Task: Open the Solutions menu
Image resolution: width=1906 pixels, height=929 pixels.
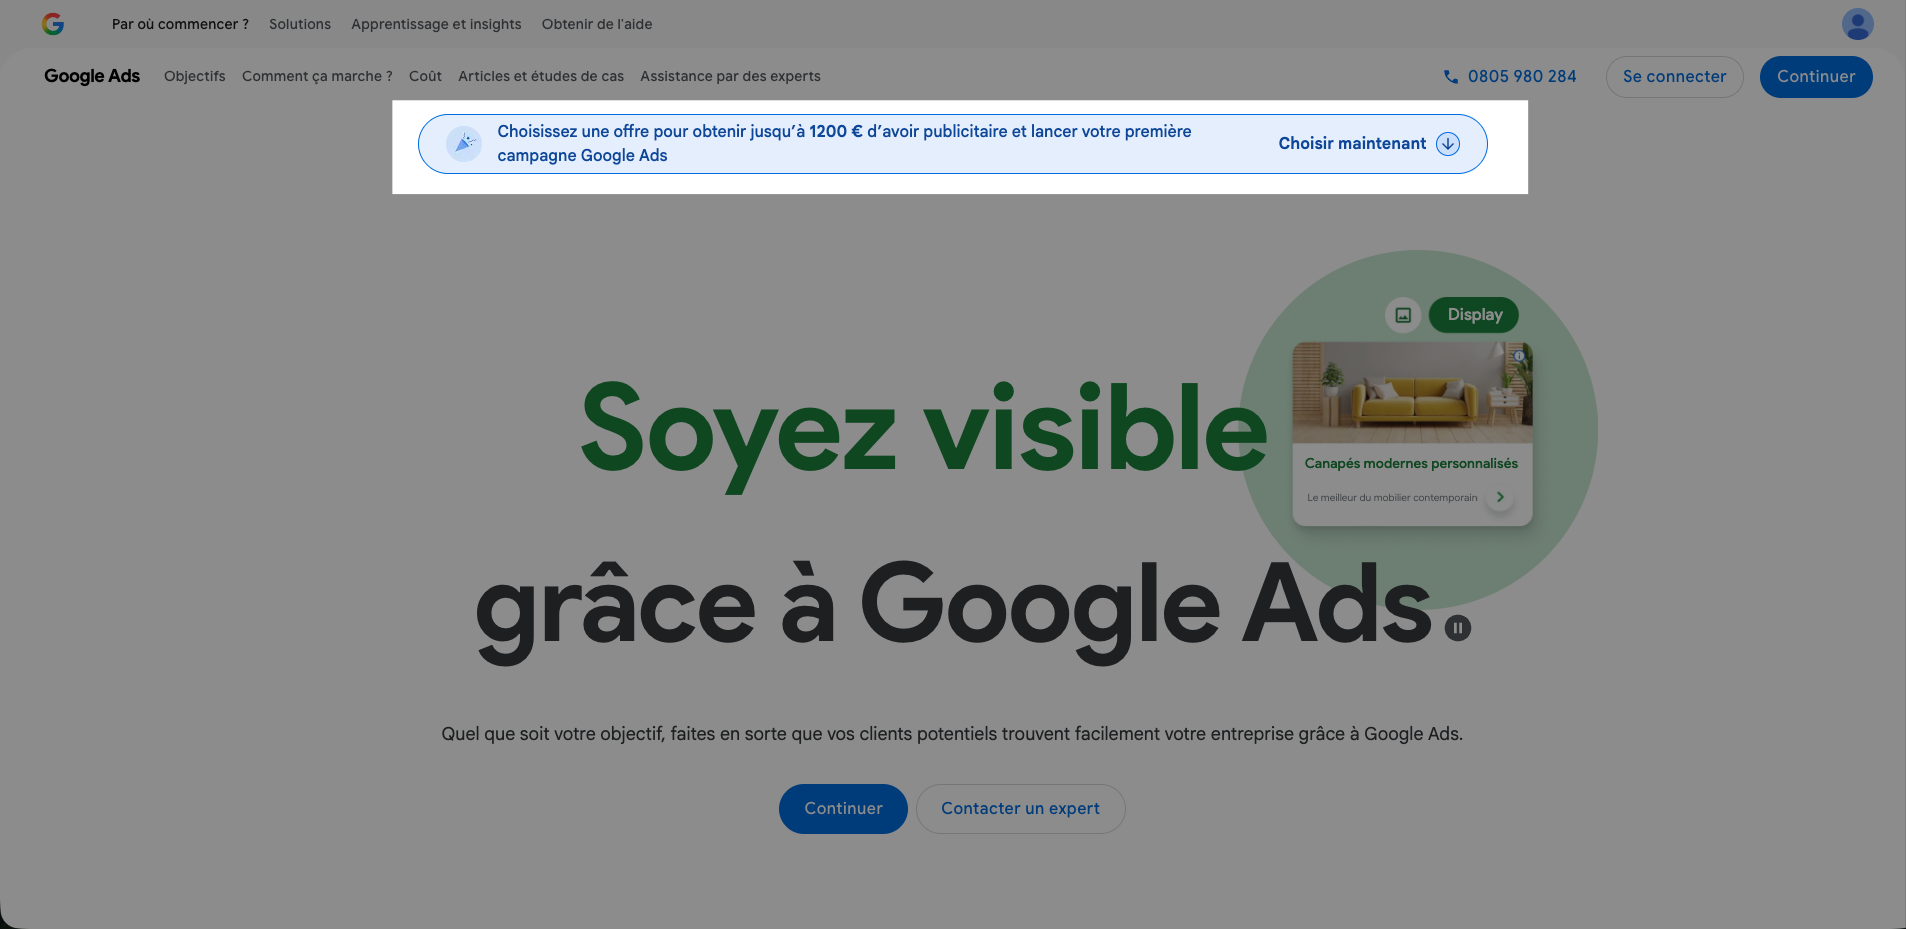Action: click(x=300, y=24)
